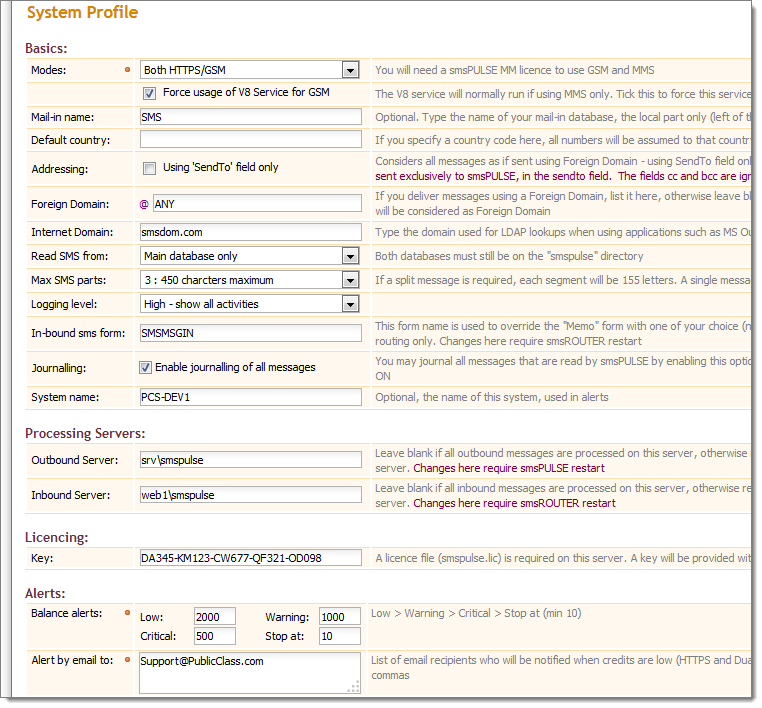Click the 'Changes here require smsPULSE restart' text
Viewport: 762px width, 708px height.
pos(509,468)
